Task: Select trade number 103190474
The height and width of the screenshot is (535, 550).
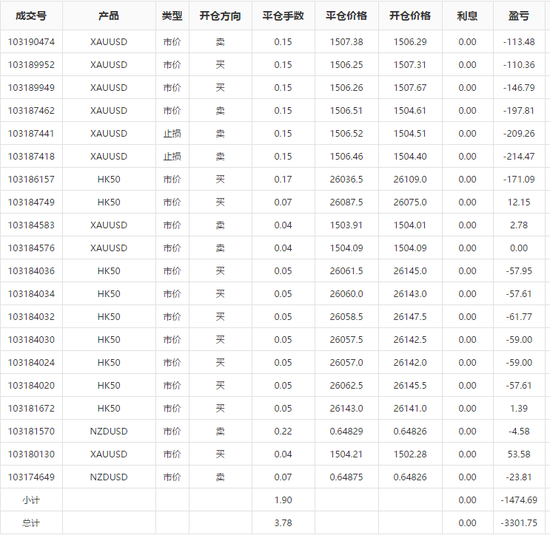Action: click(x=31, y=42)
